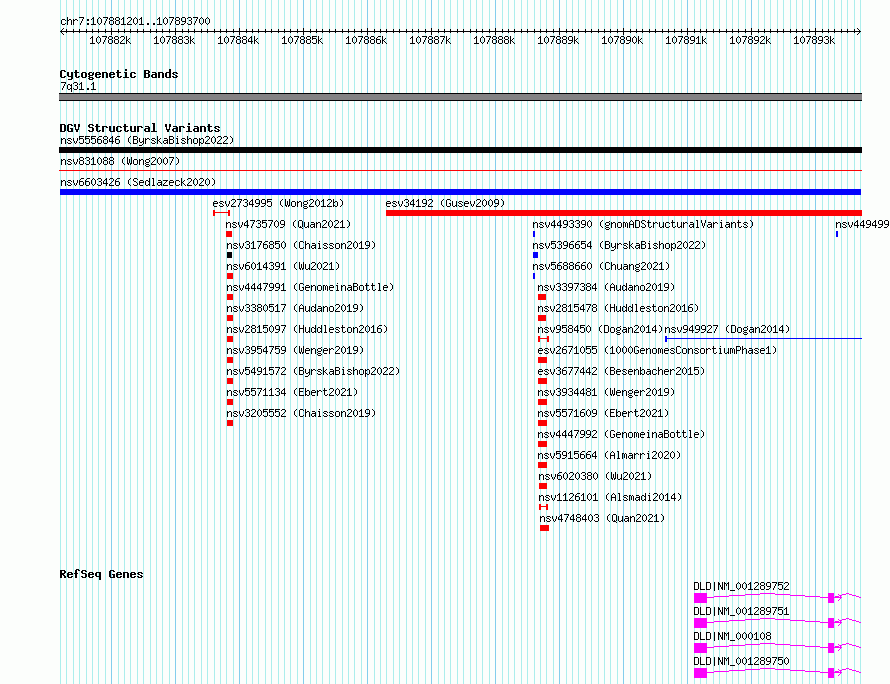Click the Cytogenetic Bands track title

(119, 74)
